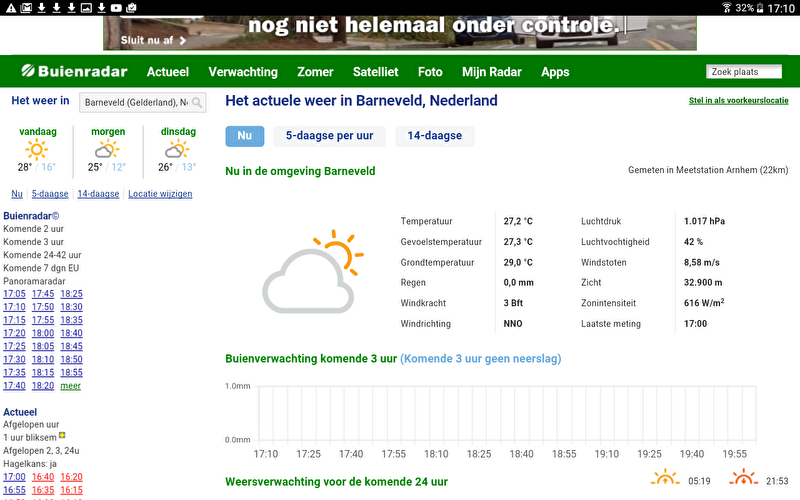The image size is (800, 500).
Task: Select radar time 18:25
Action: tap(71, 294)
